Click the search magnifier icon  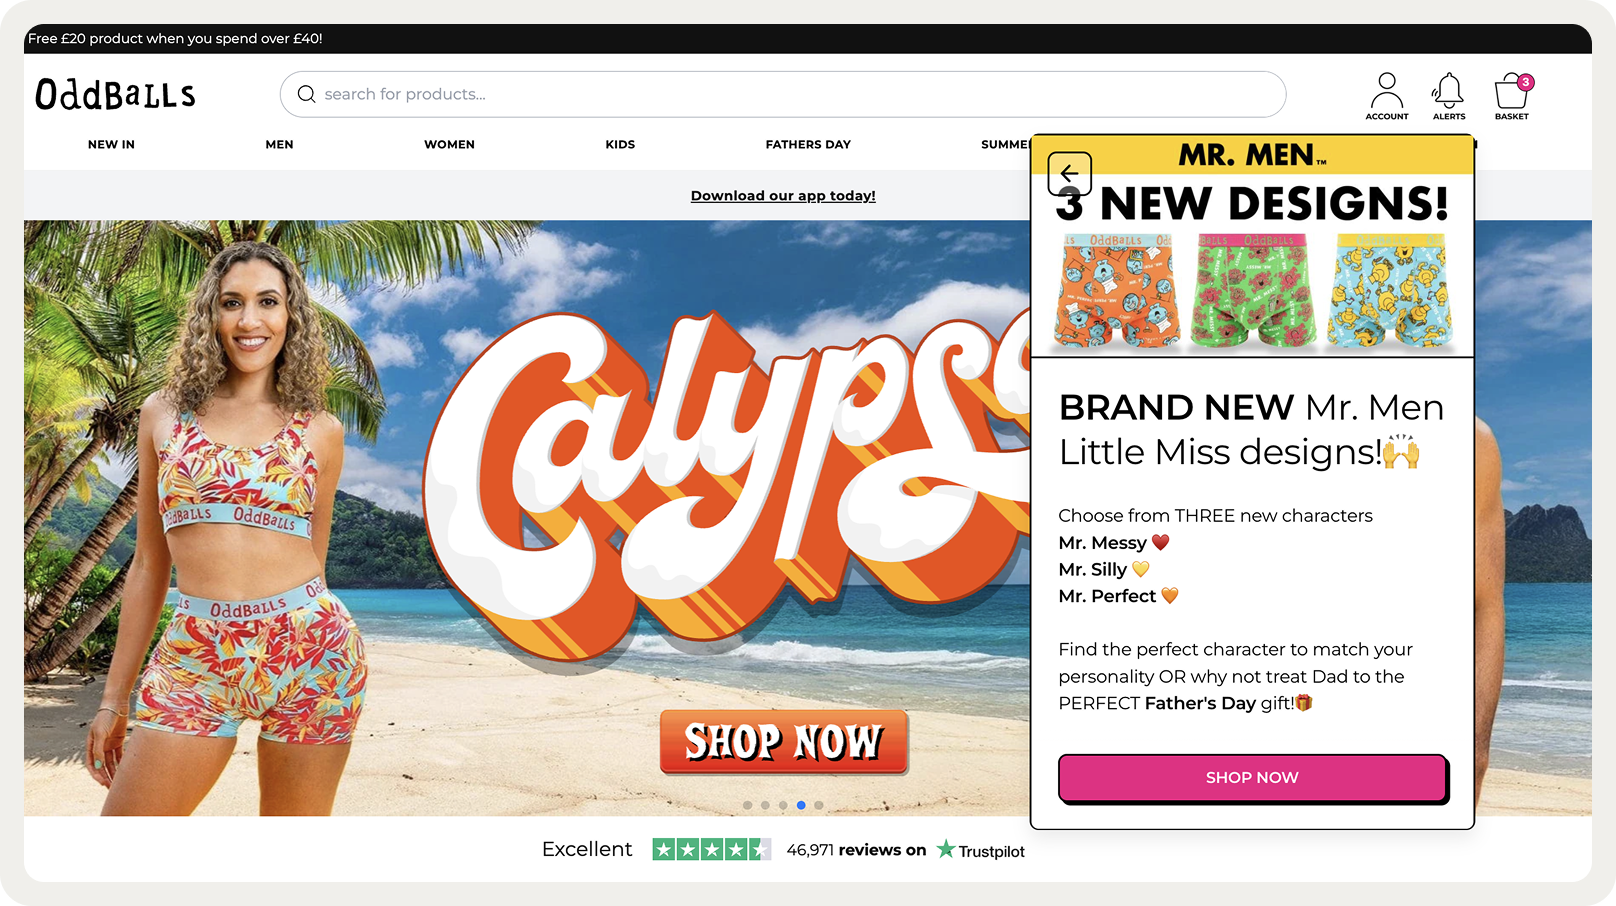coord(306,94)
